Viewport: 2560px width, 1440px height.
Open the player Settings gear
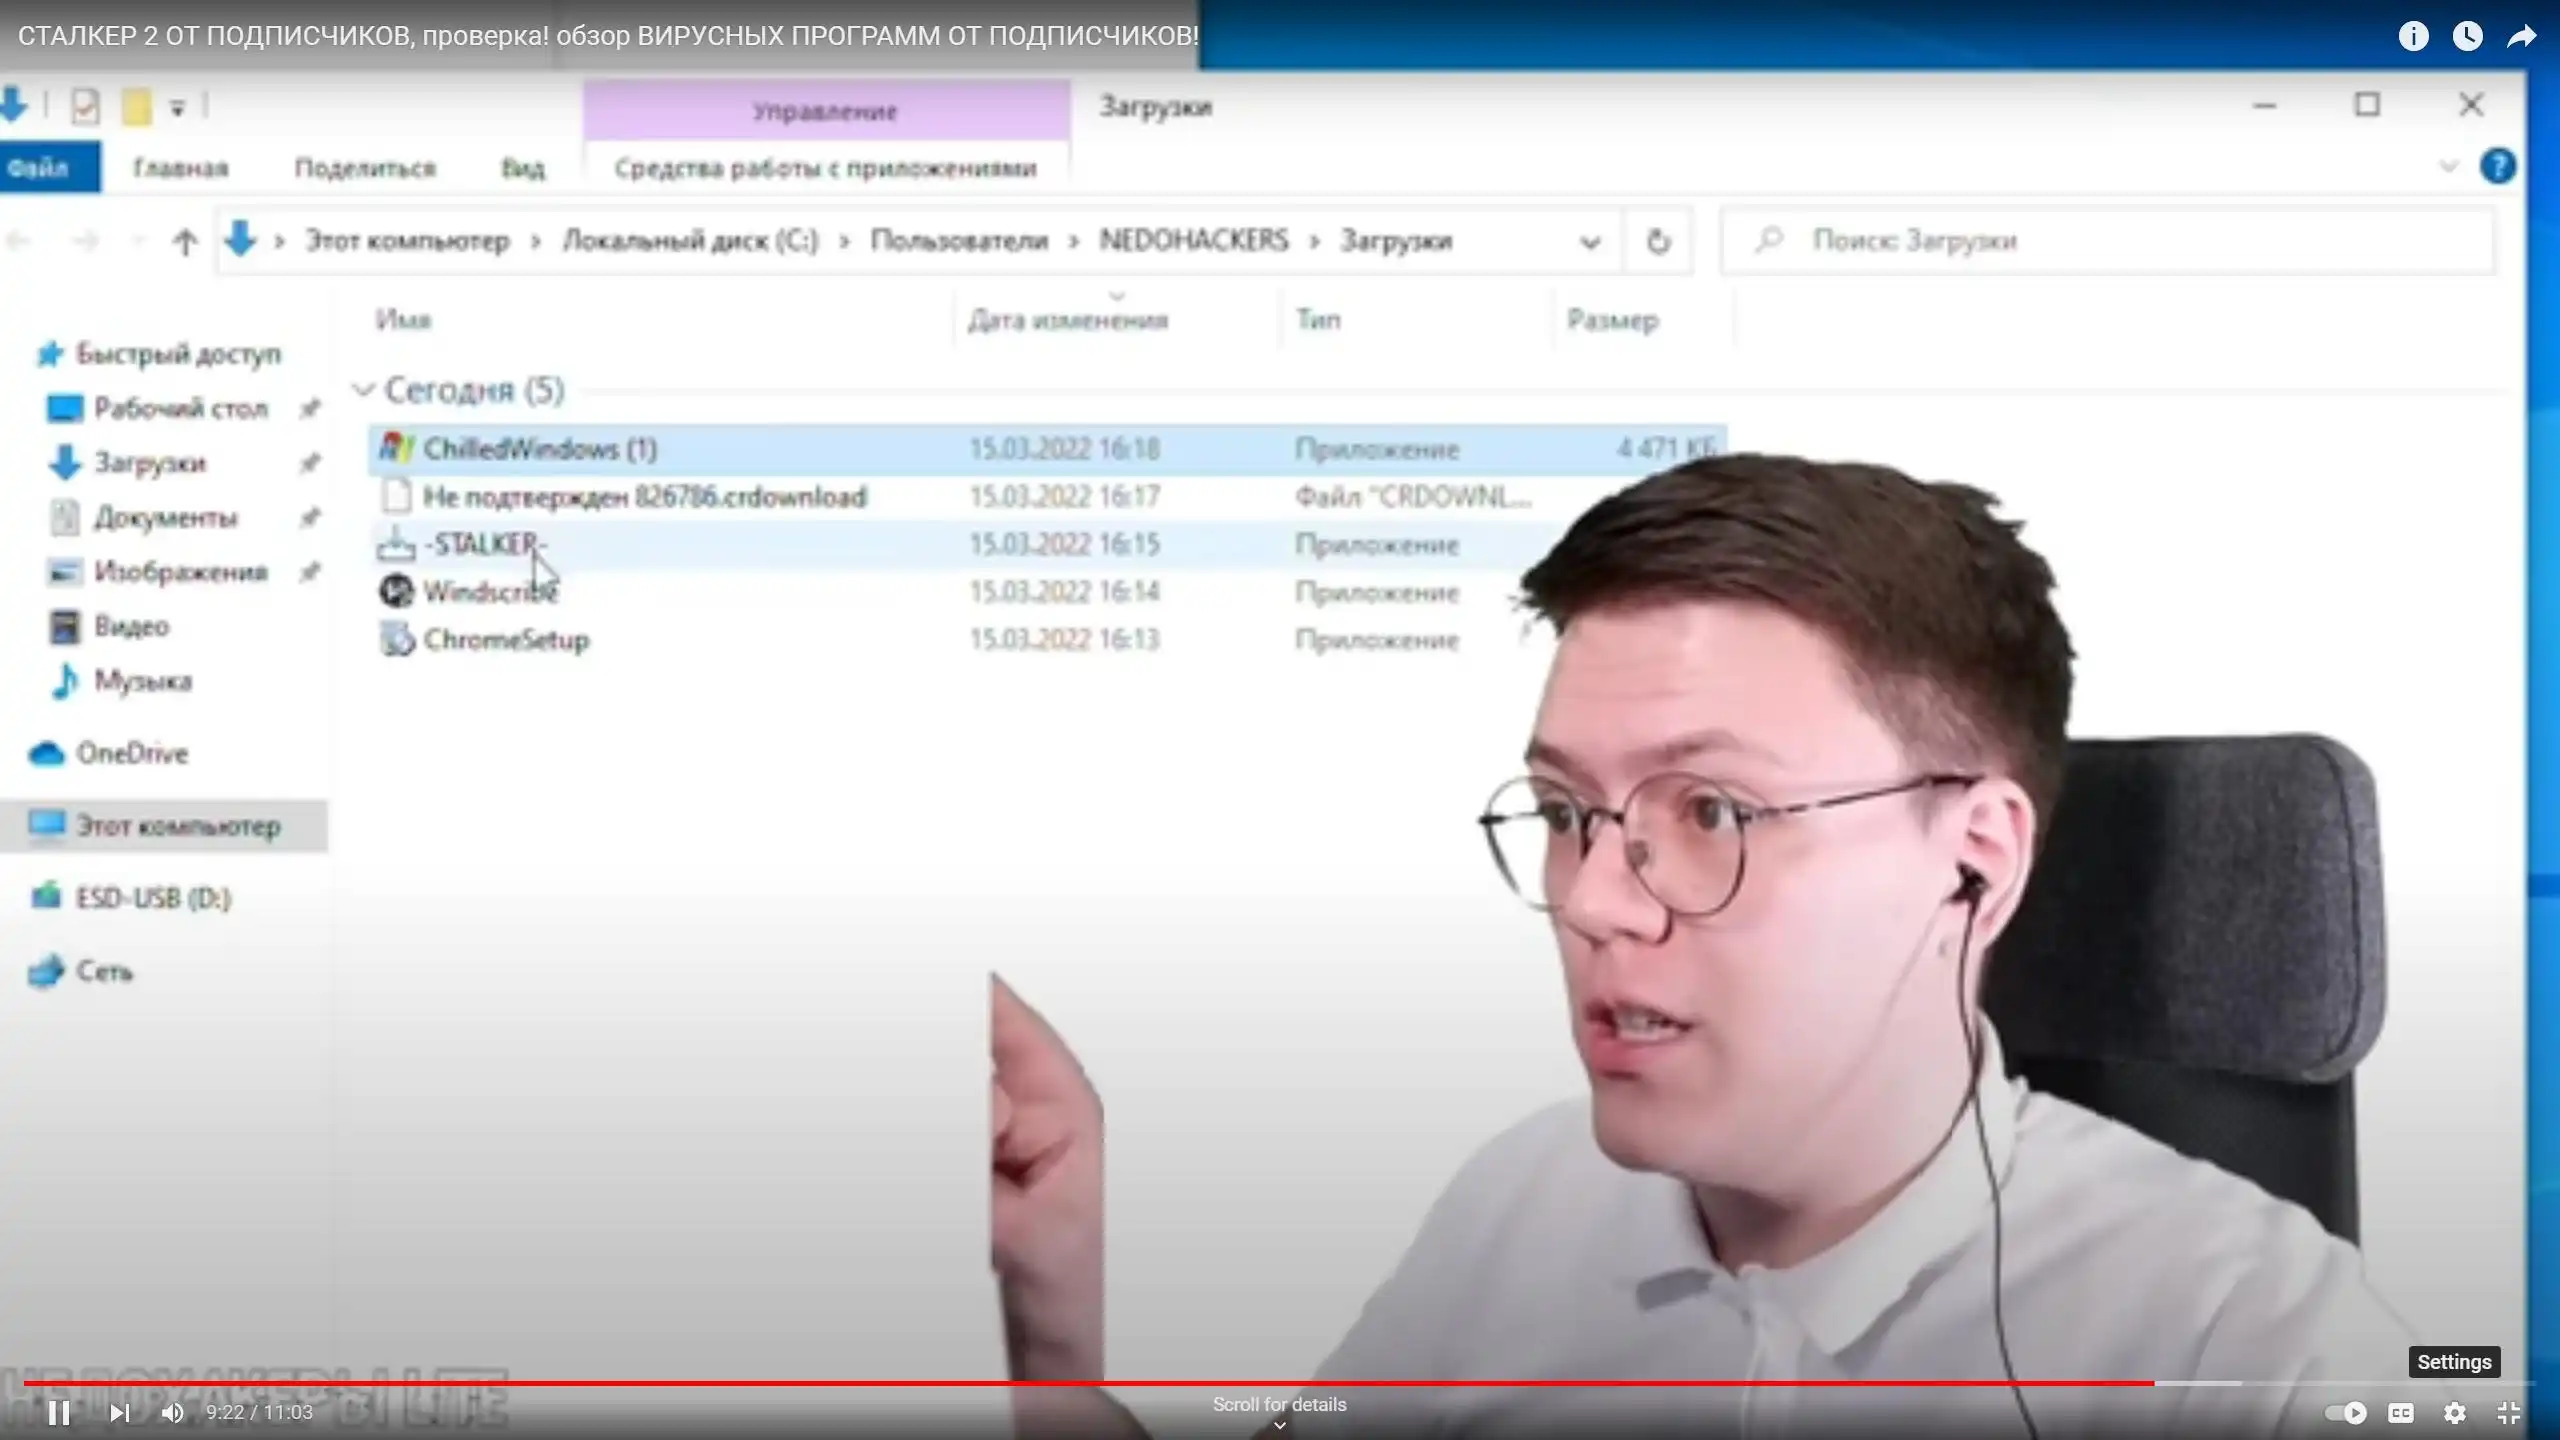[2455, 1412]
